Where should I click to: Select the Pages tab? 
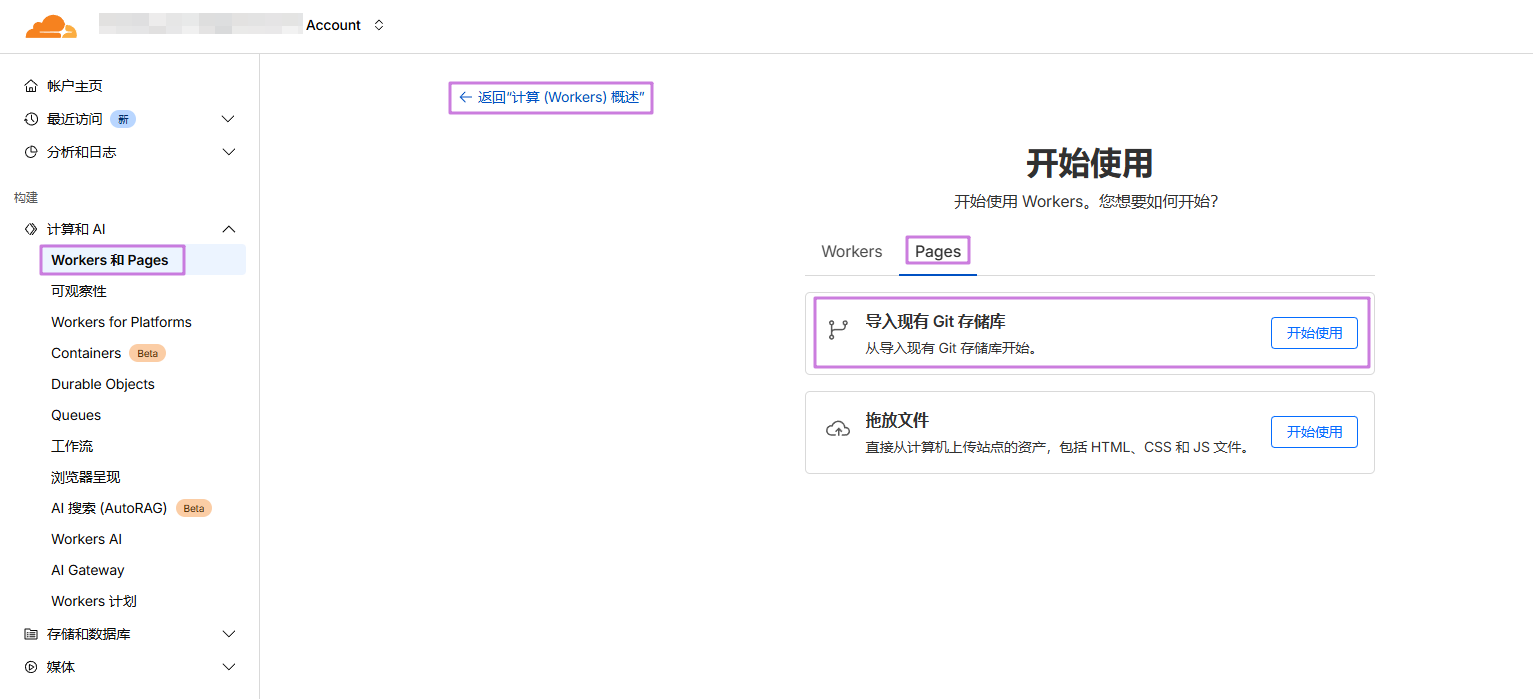pos(938,252)
